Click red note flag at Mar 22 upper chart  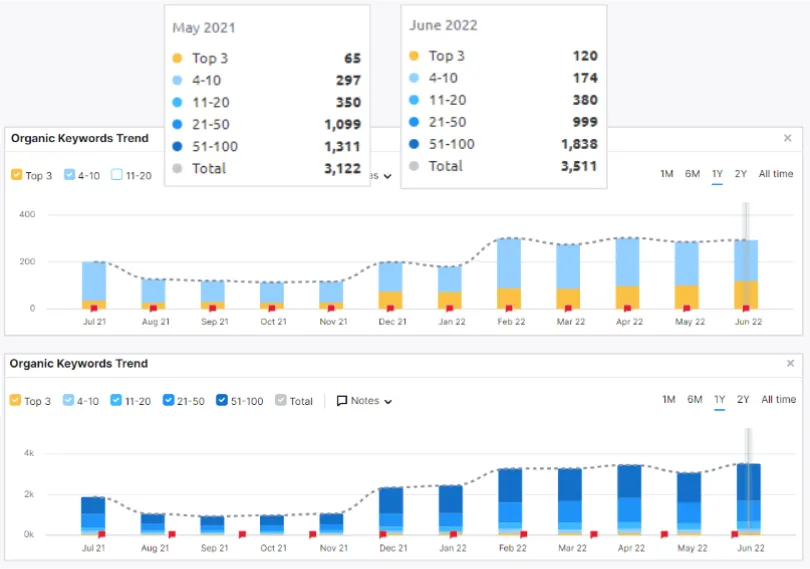[x=568, y=309]
